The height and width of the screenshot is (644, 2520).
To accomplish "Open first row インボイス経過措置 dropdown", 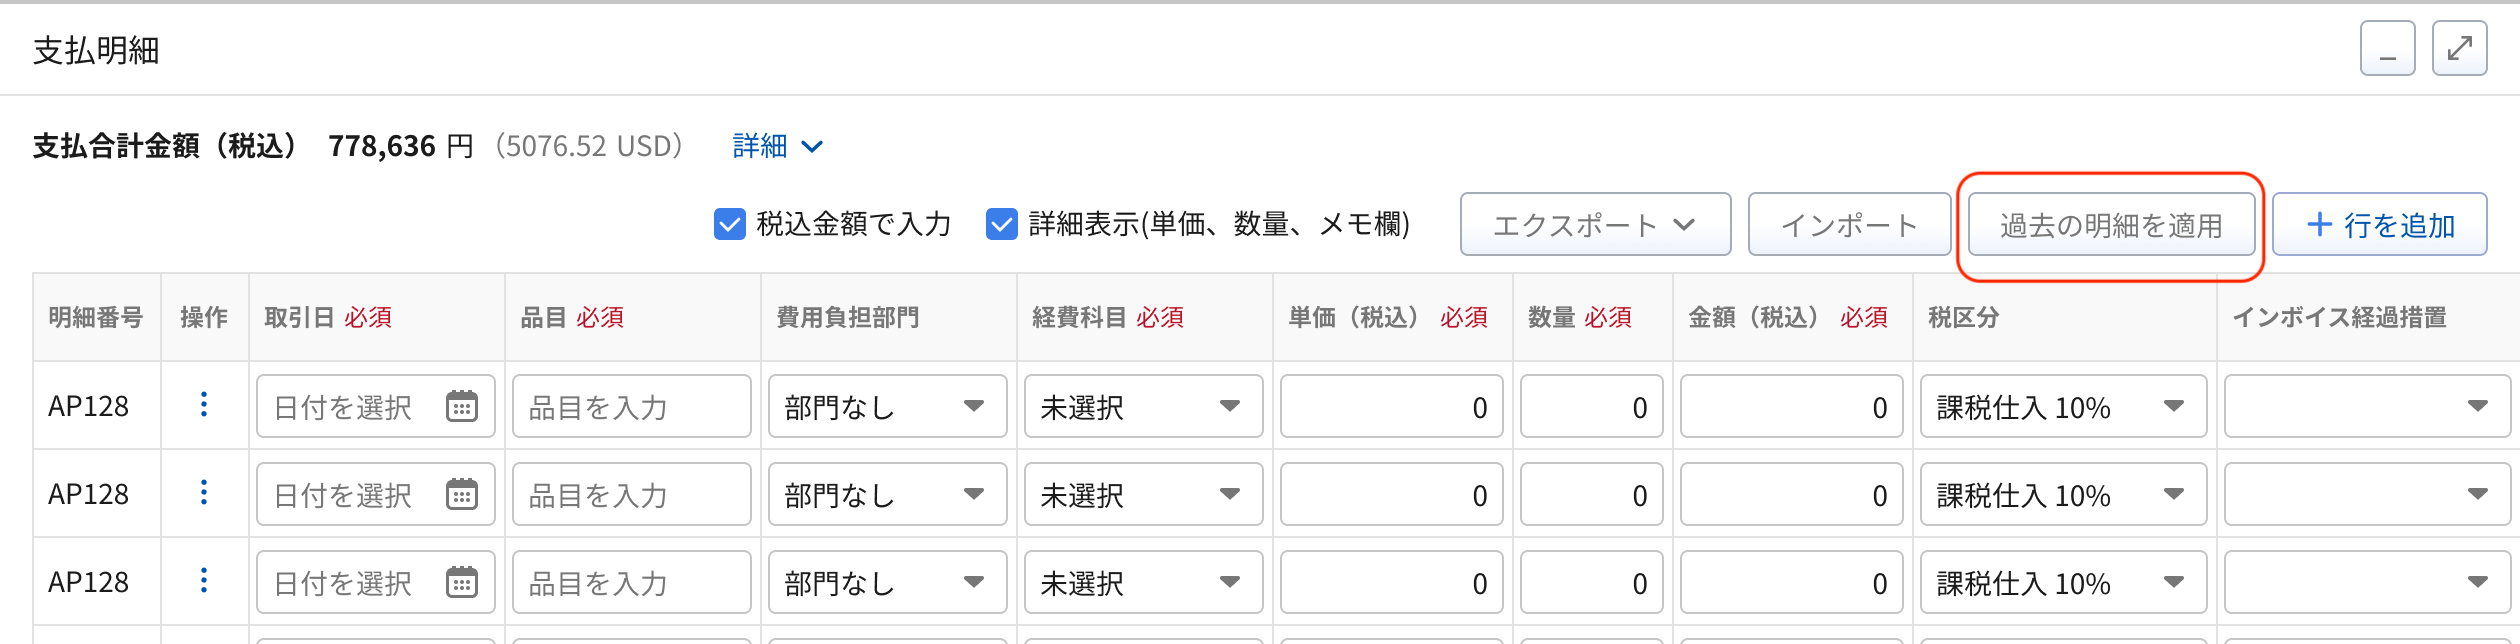I will point(2367,406).
